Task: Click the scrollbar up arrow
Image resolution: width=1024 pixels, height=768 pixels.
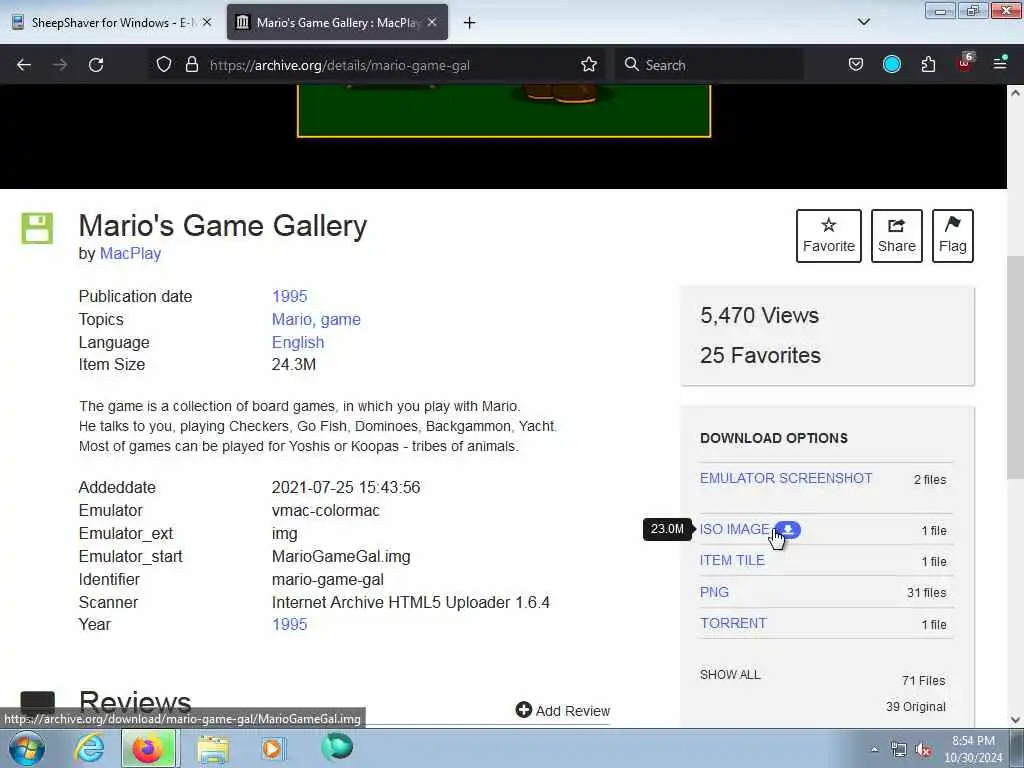Action: click(x=1015, y=93)
